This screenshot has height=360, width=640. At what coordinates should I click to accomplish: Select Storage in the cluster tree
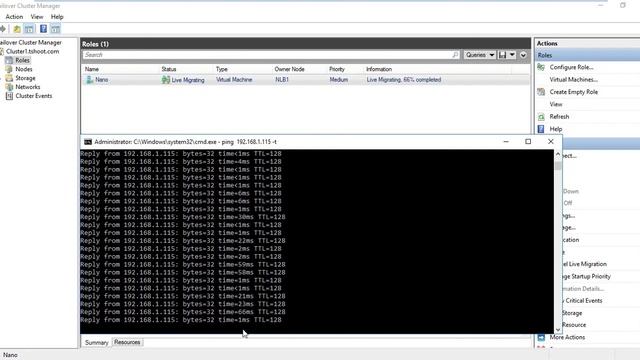pyautogui.click(x=25, y=78)
